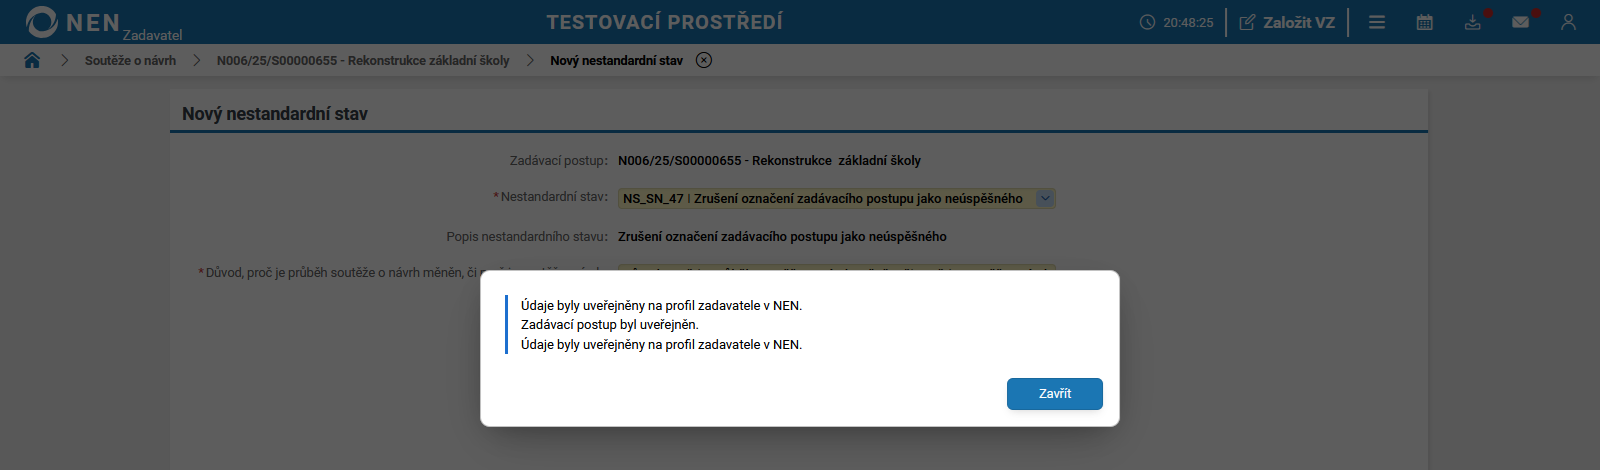The image size is (1600, 470).
Task: Expand the 'Nestandardní stav' dropdown arrow
Action: [x=1045, y=198]
